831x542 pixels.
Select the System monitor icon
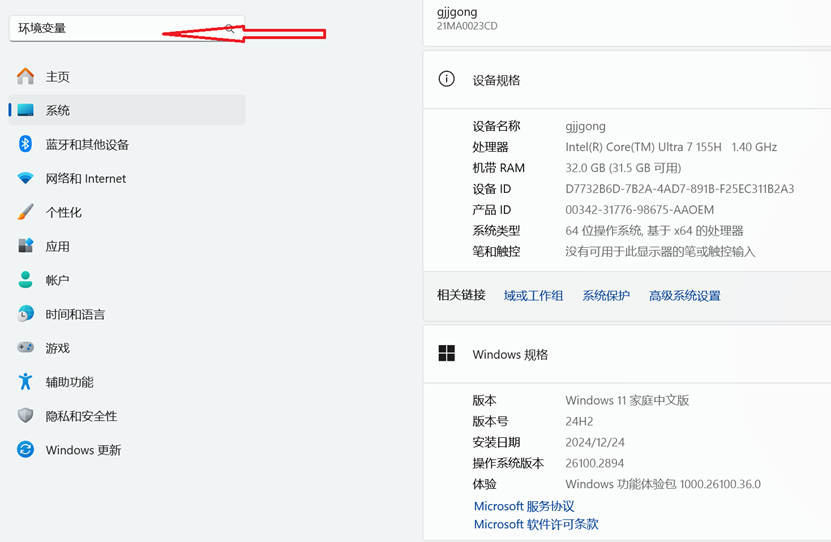25,110
